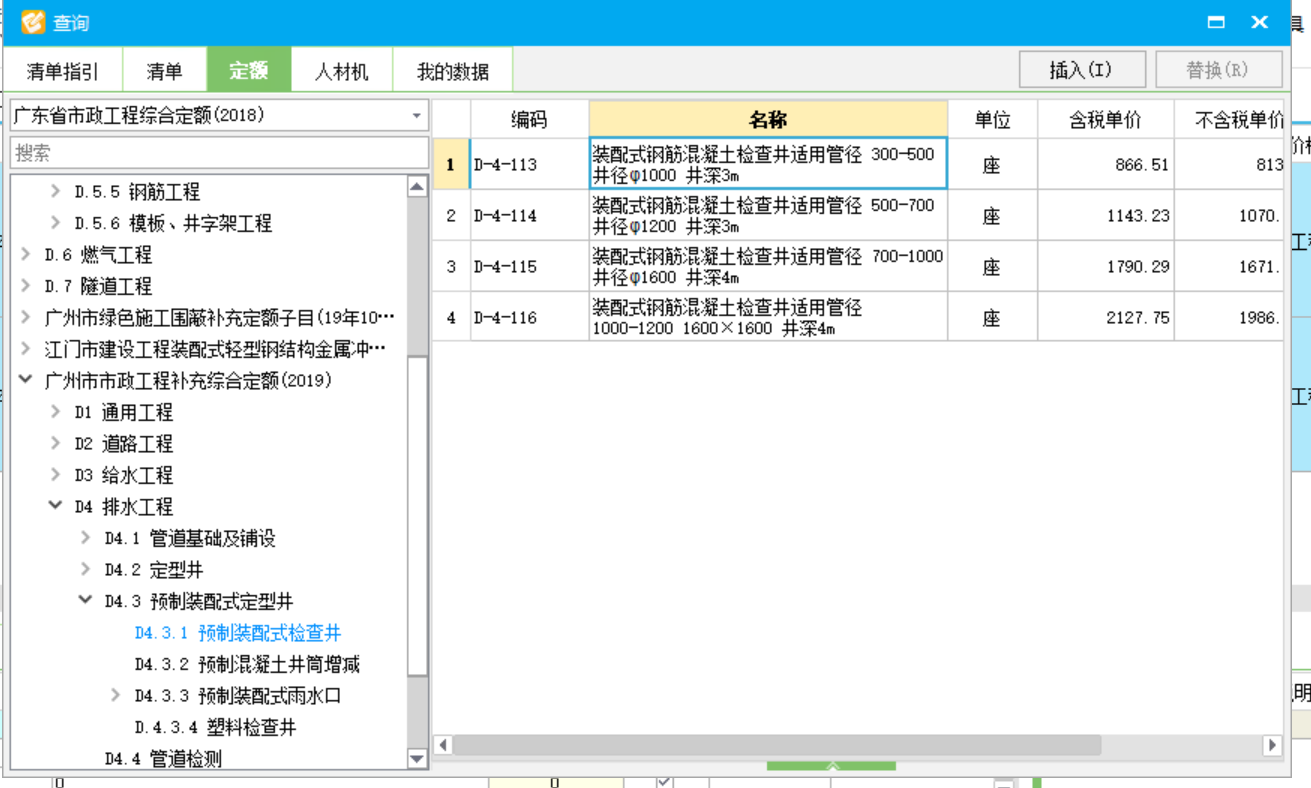This screenshot has height=788, width=1311.
Task: Switch to the 清单指引 tab
Action: point(63,71)
